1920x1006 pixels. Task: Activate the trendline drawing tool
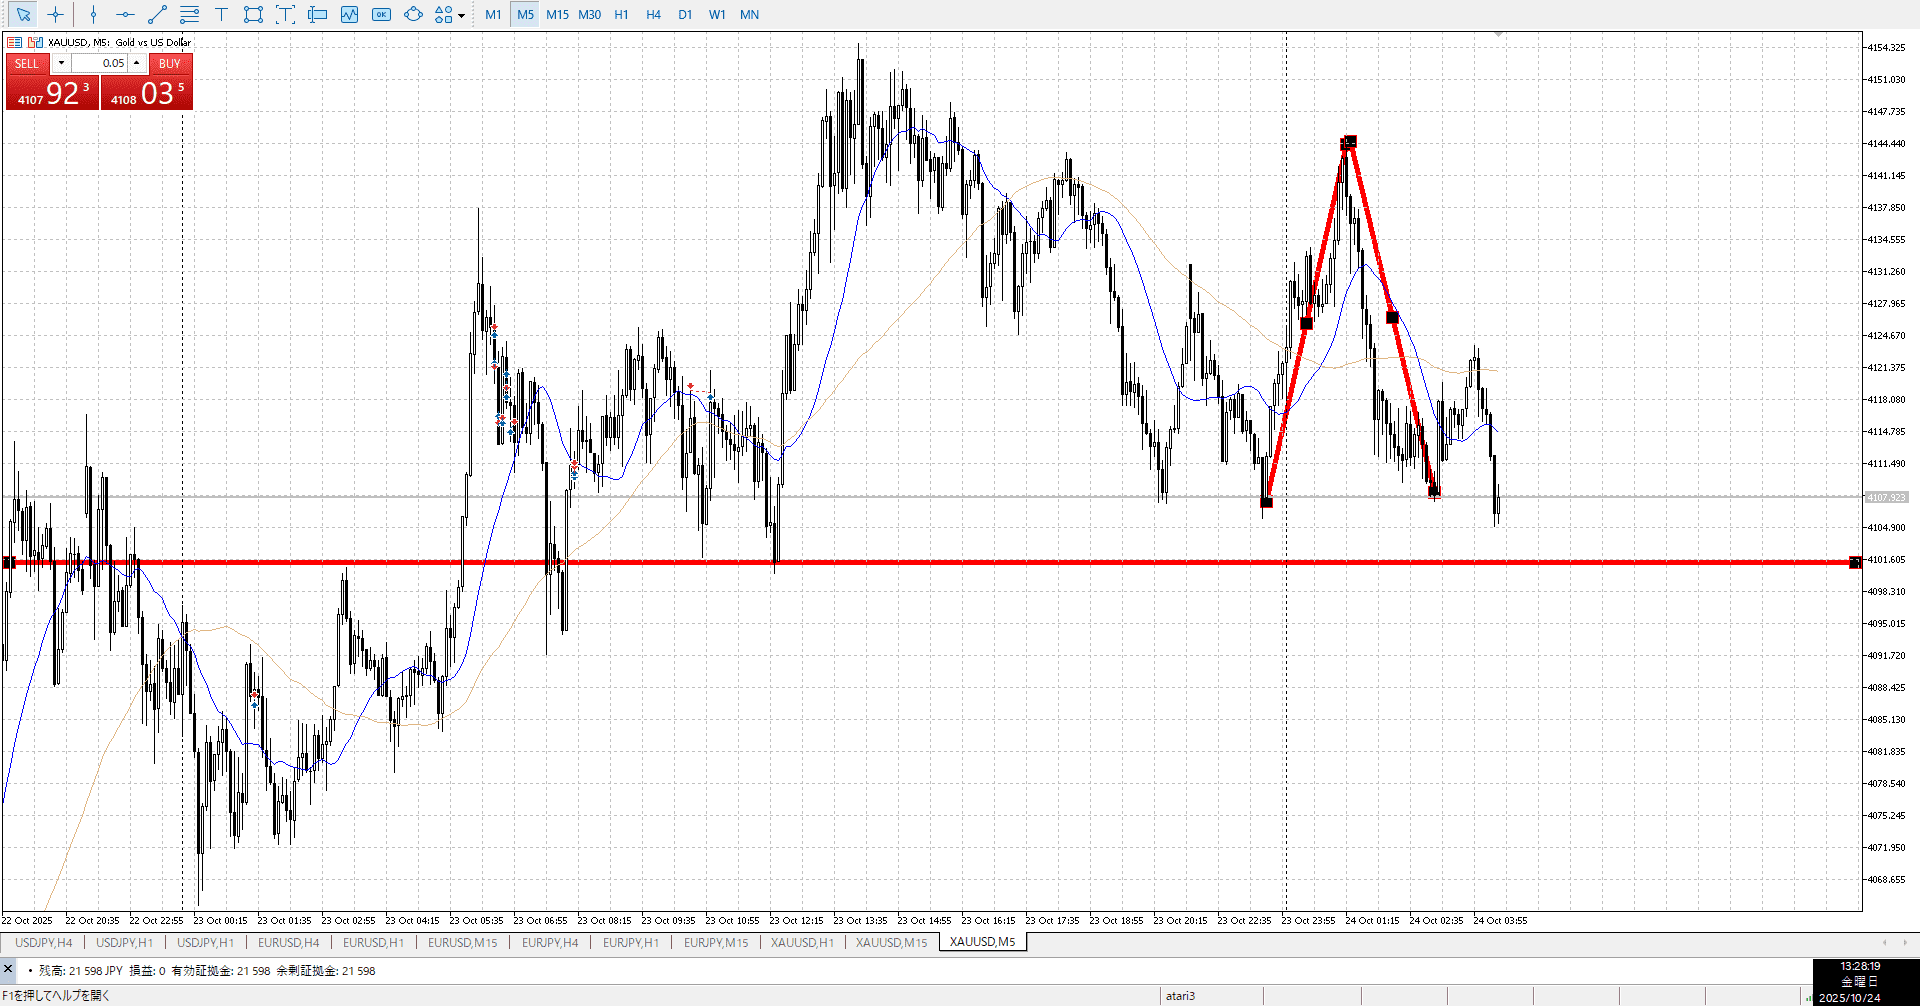157,15
